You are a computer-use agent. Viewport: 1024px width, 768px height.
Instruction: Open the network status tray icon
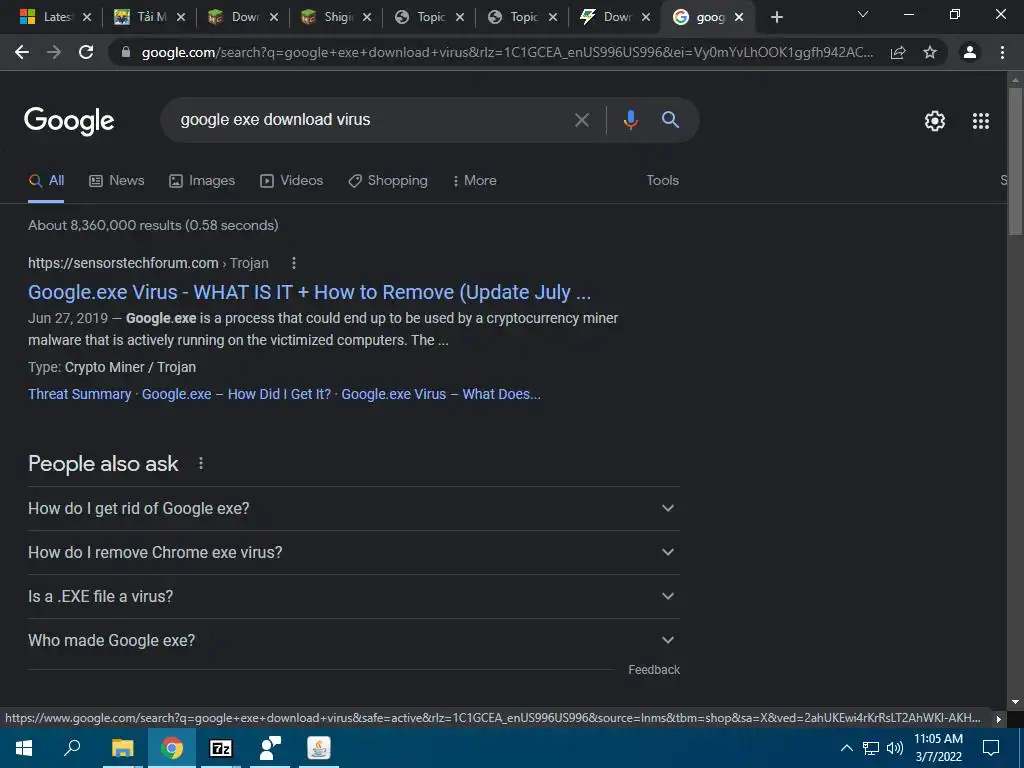tap(871, 748)
